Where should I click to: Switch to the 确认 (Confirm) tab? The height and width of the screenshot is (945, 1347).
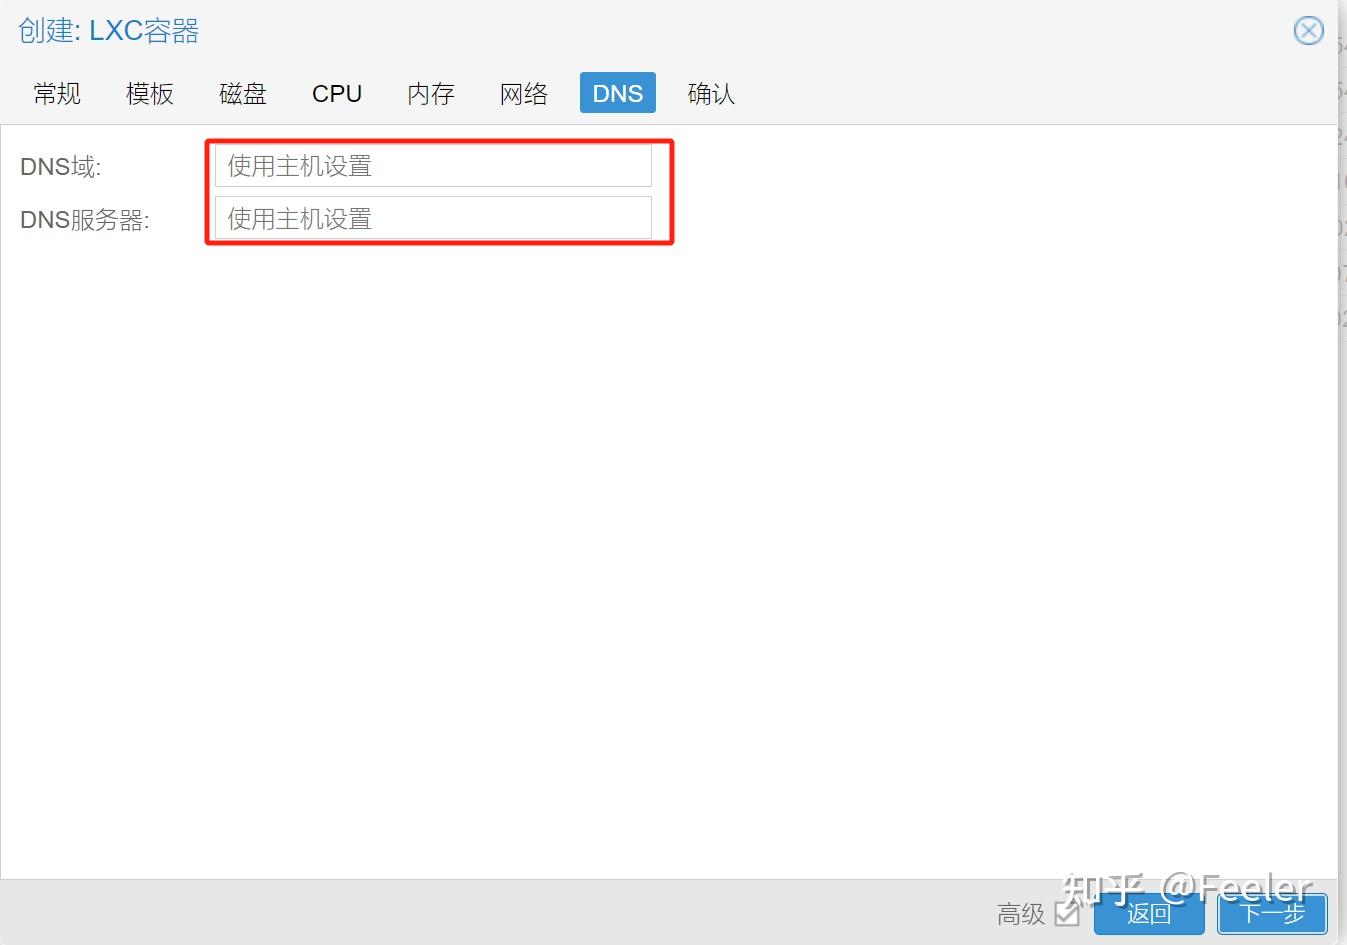point(710,93)
